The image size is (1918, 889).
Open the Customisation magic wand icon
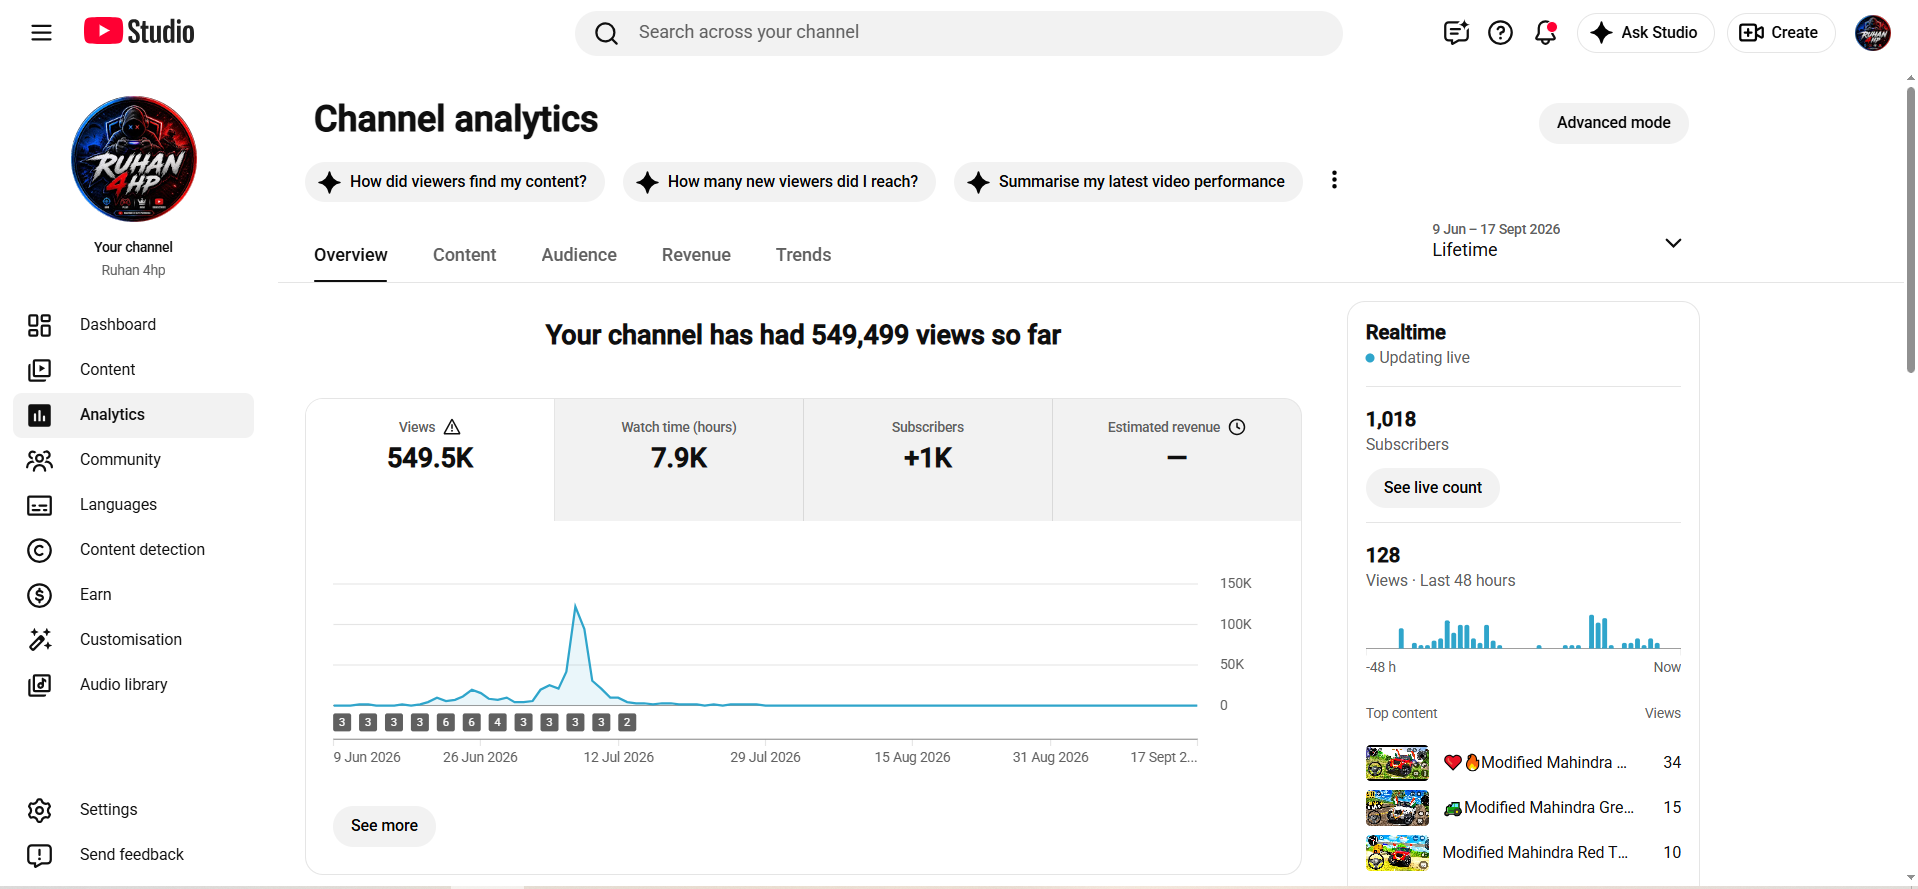(x=39, y=640)
